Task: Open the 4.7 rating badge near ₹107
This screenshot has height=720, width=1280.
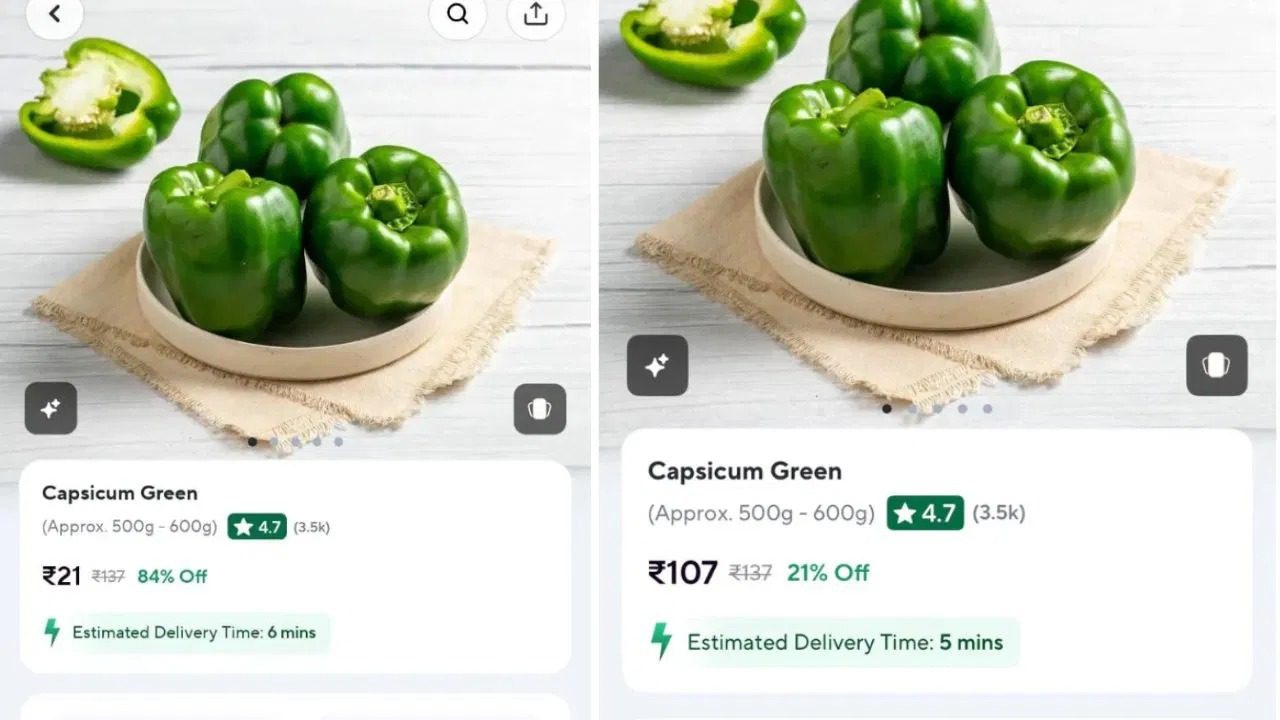Action: click(x=925, y=513)
